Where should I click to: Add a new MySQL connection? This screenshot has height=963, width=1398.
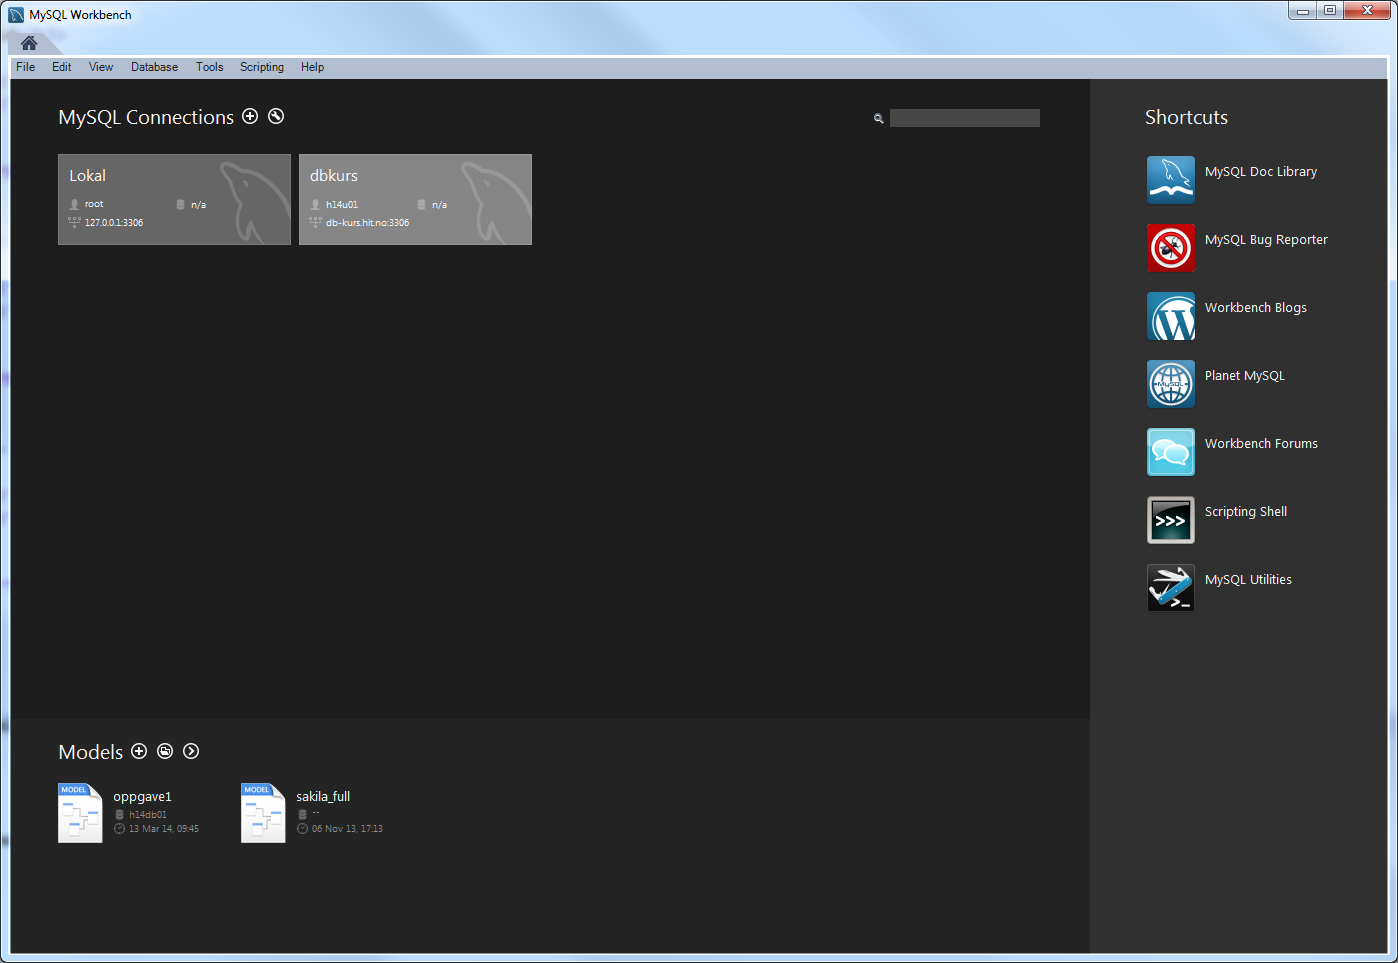(250, 116)
